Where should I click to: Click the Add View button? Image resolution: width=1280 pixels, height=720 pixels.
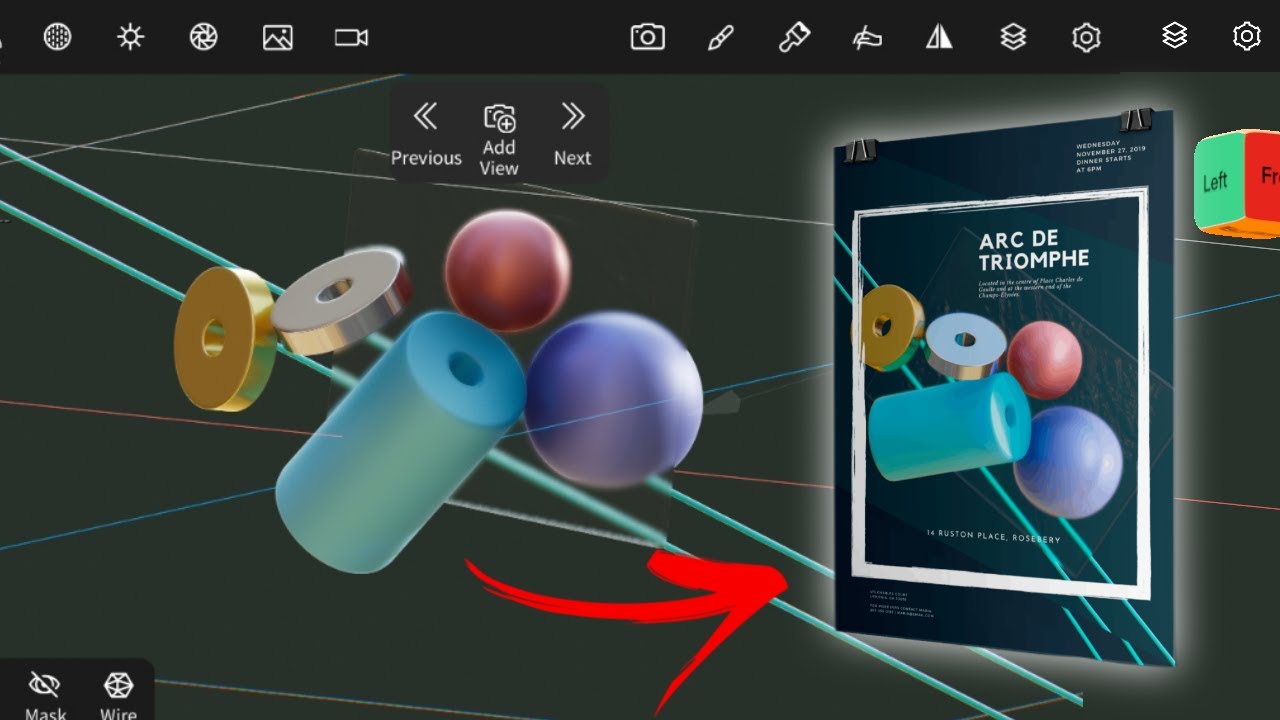click(499, 139)
